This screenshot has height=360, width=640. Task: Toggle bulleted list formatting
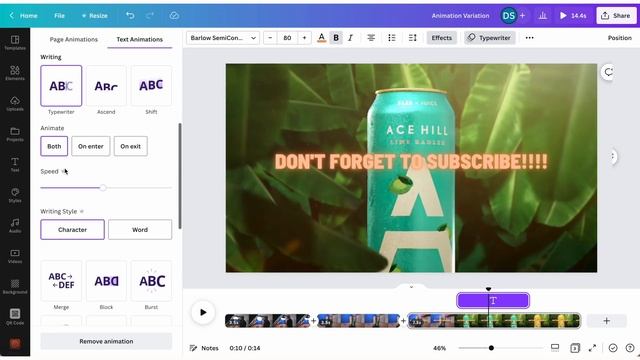[x=392, y=38]
